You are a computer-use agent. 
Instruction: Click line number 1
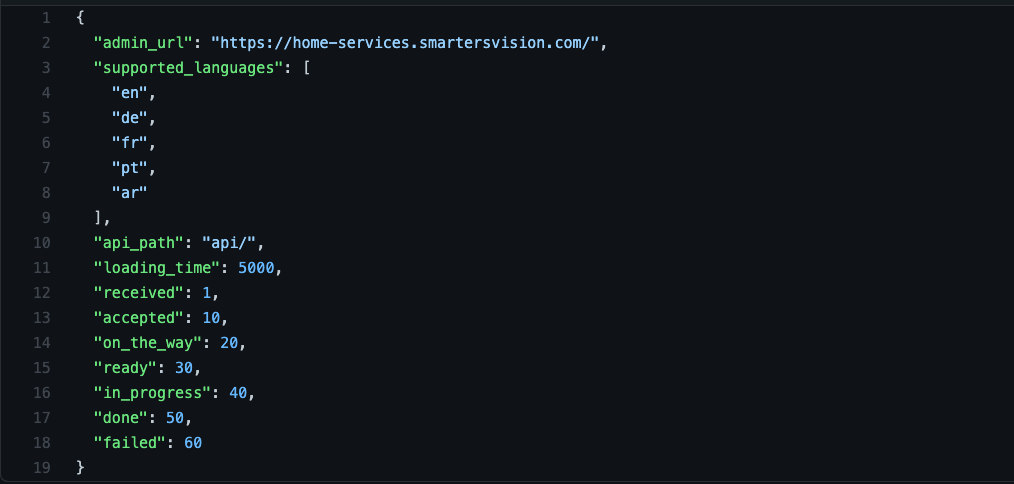[x=46, y=18]
